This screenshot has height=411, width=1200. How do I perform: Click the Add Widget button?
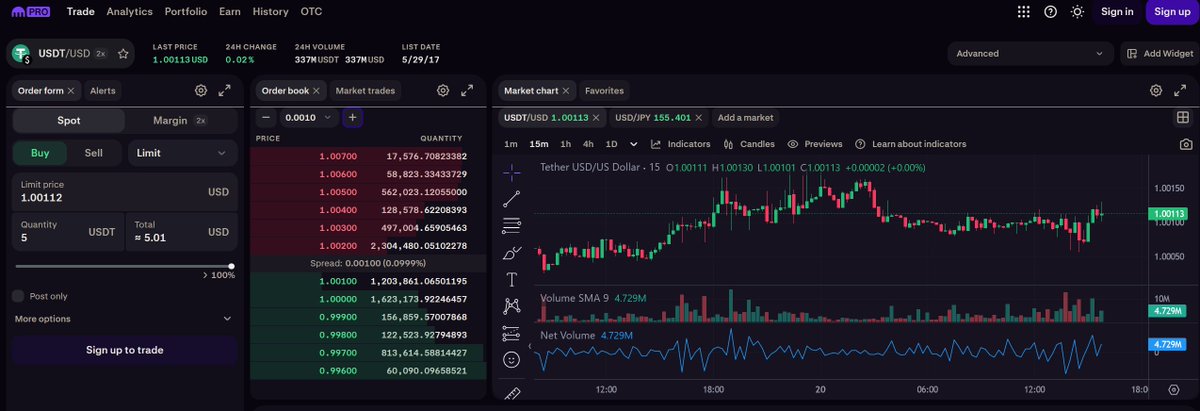click(x=1159, y=54)
